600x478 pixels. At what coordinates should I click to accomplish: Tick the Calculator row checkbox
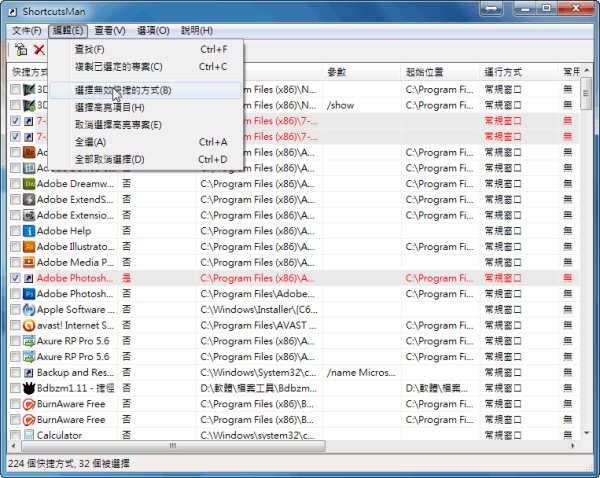tap(15, 435)
